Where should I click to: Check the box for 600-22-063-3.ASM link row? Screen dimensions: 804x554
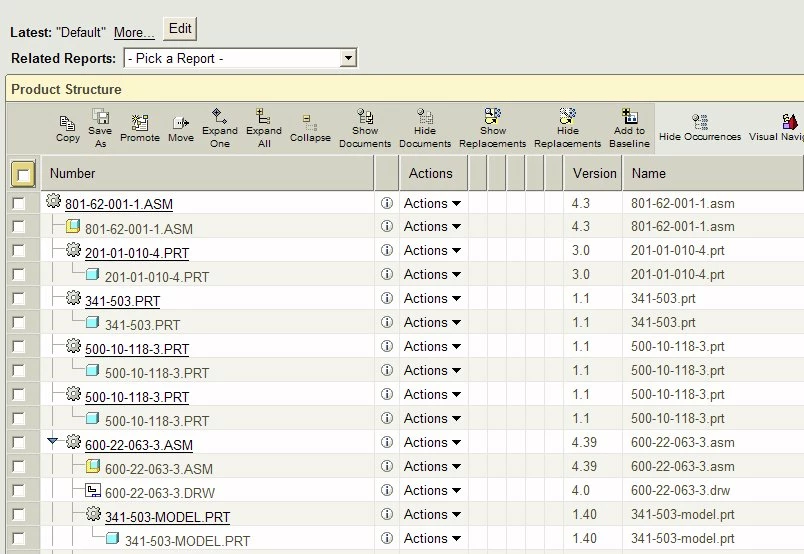pos(18,442)
